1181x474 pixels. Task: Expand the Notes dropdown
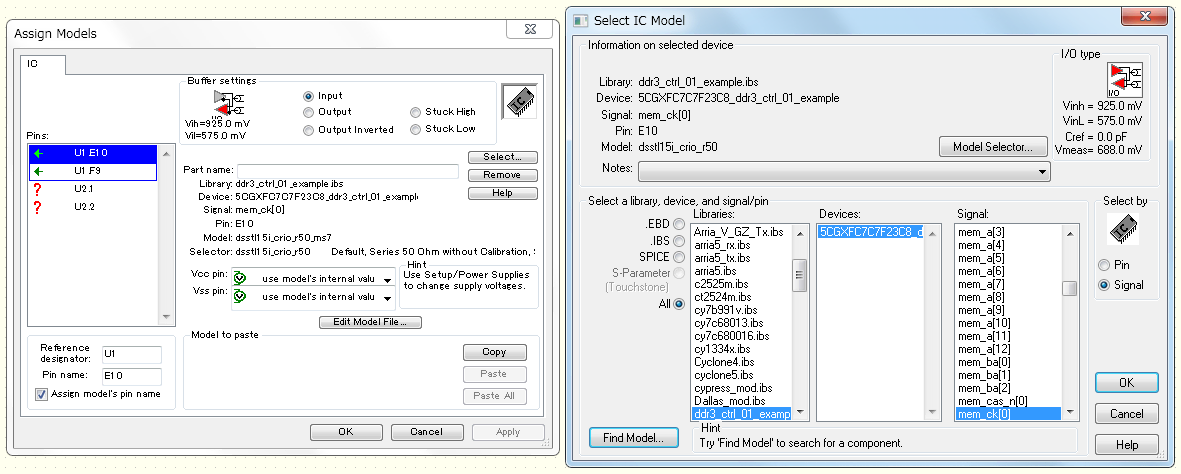point(1043,172)
